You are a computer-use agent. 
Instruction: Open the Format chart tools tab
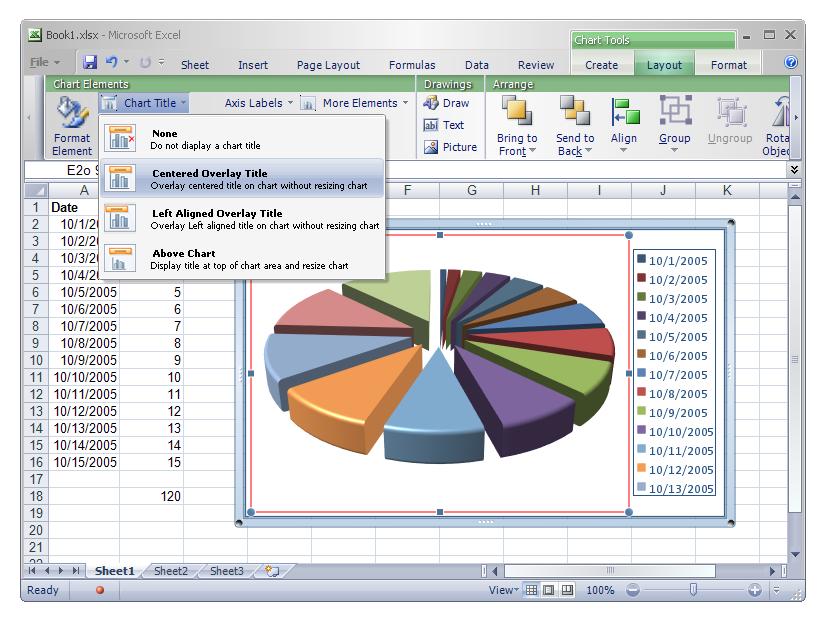(x=728, y=65)
